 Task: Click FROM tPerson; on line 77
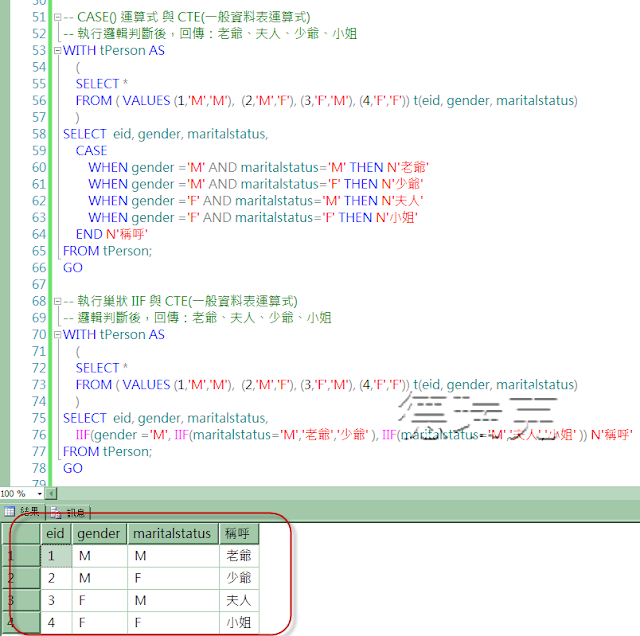pyautogui.click(x=107, y=451)
